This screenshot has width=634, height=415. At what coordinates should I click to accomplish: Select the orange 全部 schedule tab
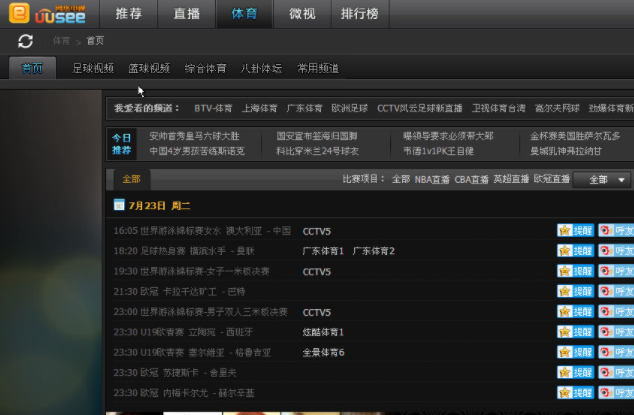point(132,179)
